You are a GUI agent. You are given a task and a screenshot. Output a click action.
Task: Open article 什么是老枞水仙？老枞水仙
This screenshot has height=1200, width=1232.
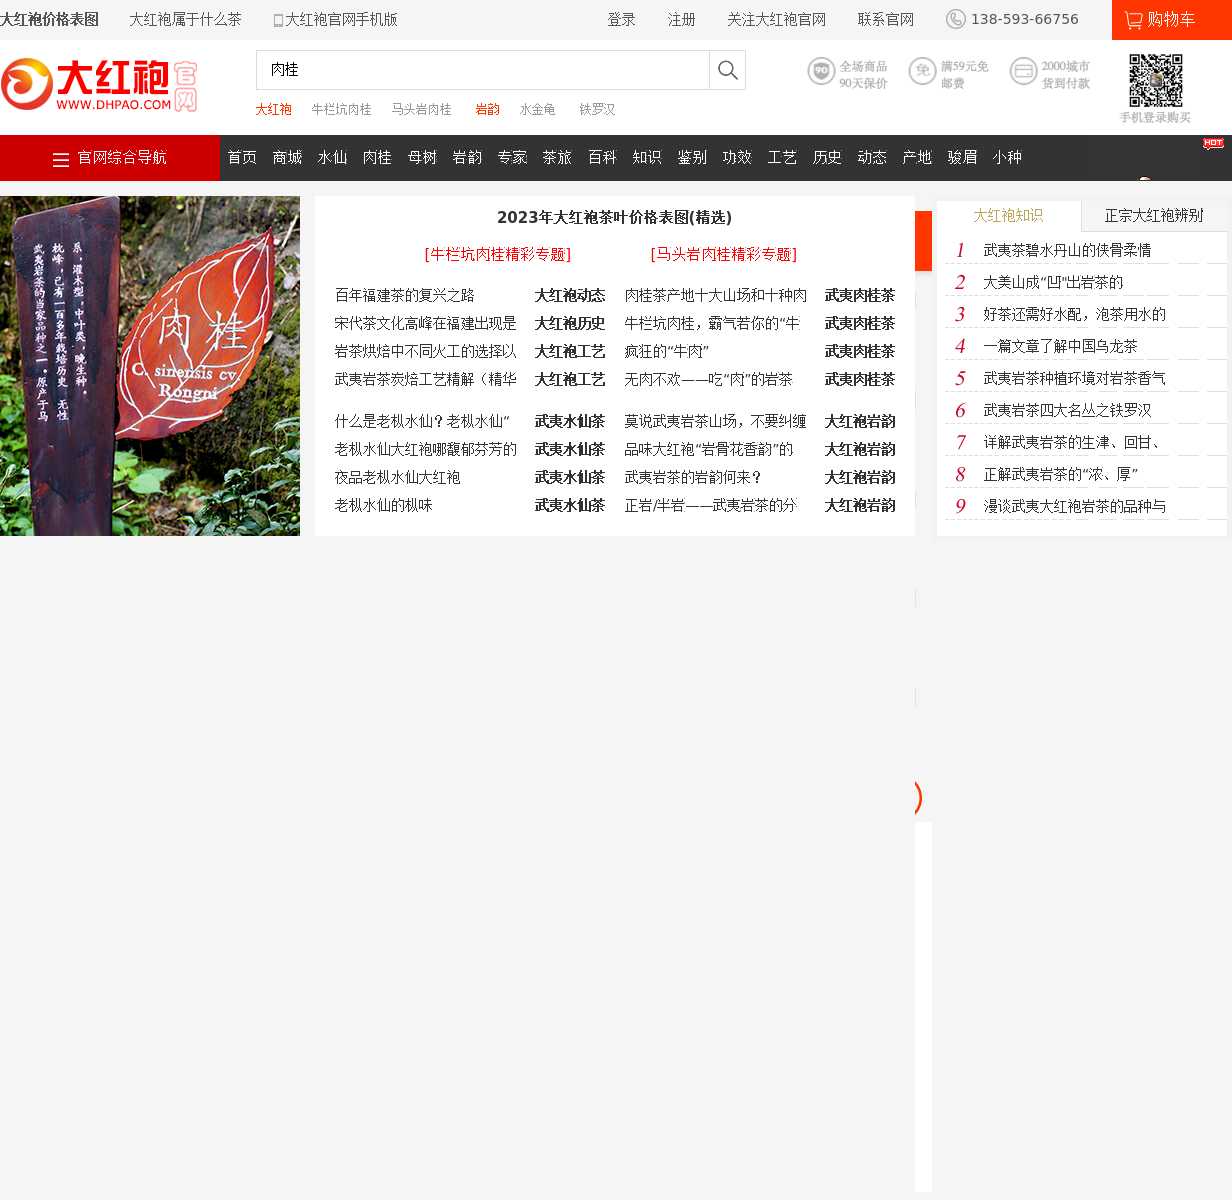click(422, 422)
